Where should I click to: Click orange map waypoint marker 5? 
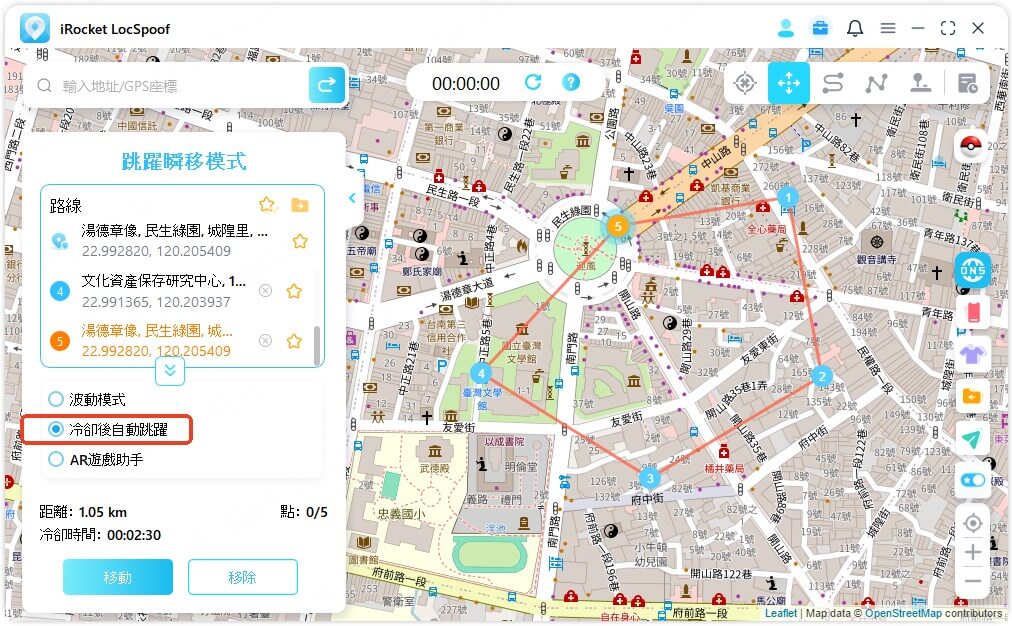[618, 226]
